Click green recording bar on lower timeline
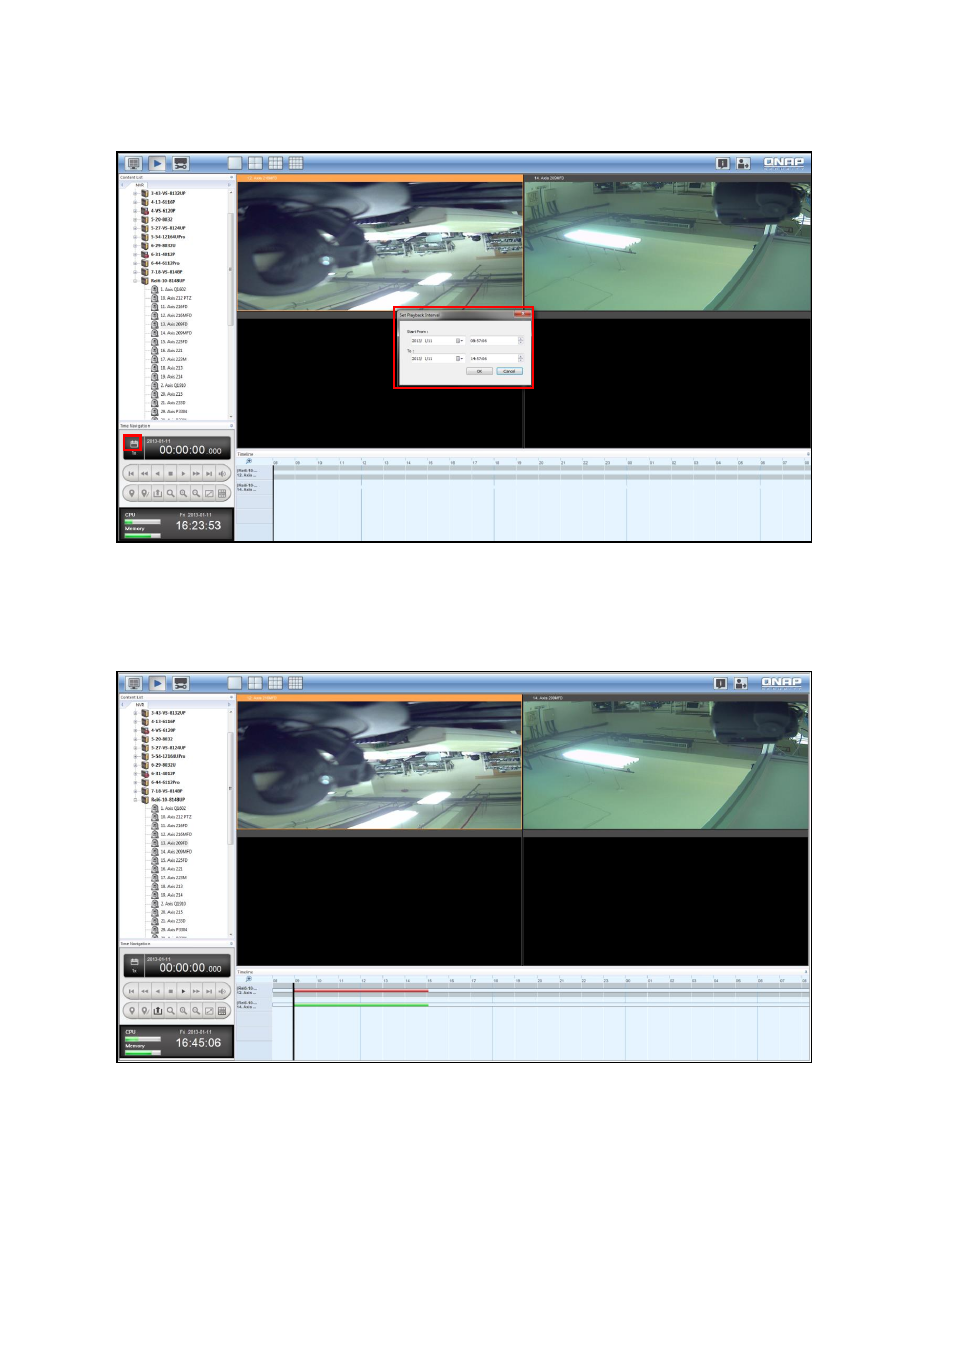The height and width of the screenshot is (1350, 955). 362,1005
